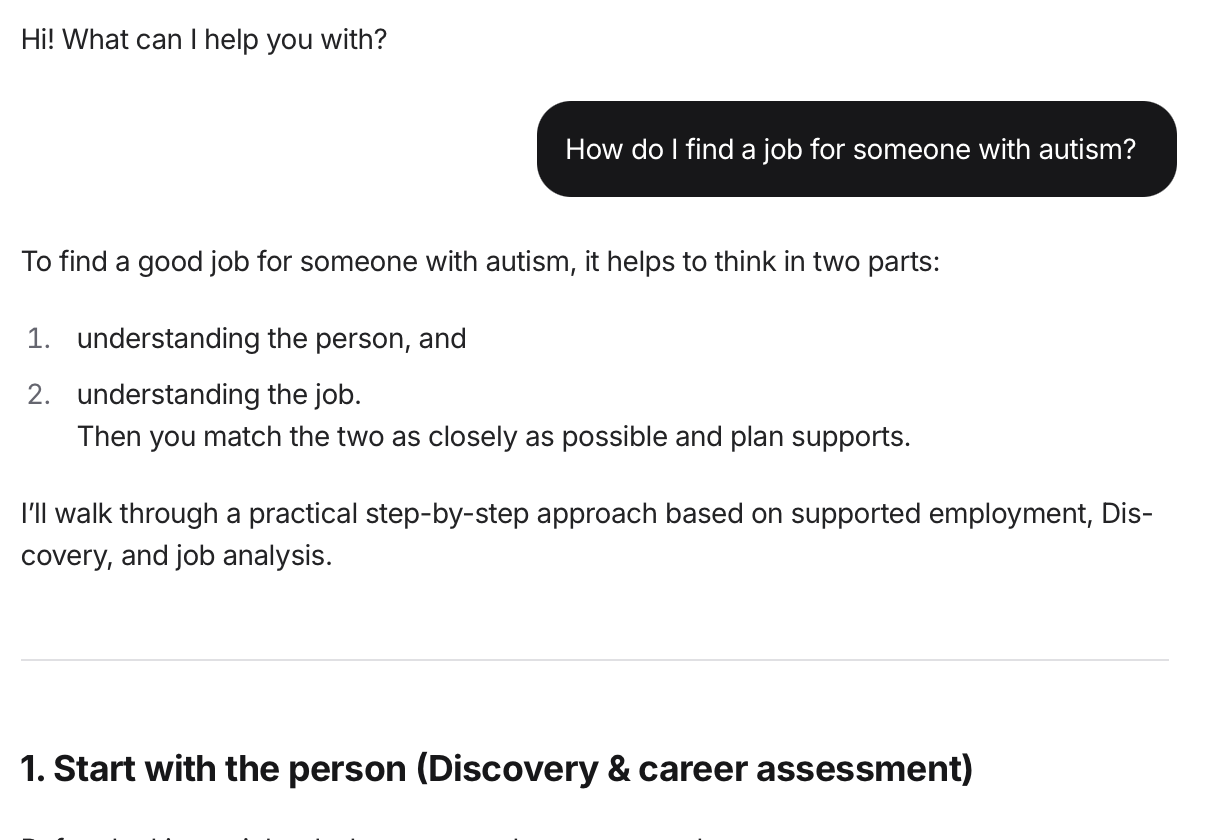Click the list number "1." marker
The width and height of the screenshot is (1218, 840).
(x=39, y=339)
